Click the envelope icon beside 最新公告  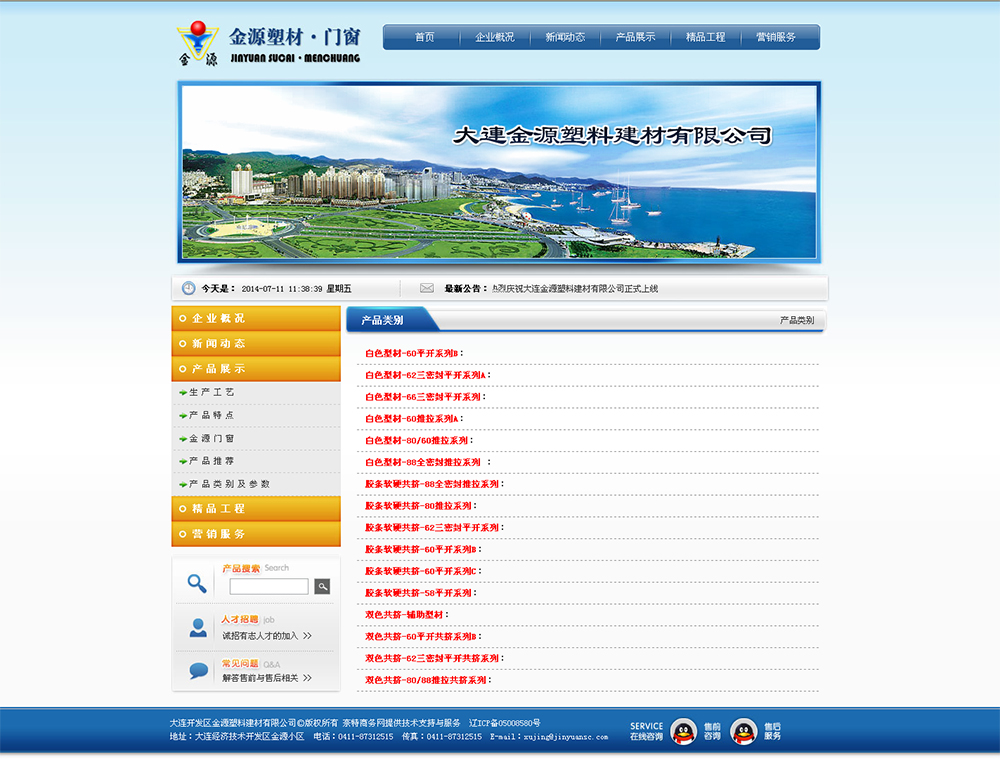click(427, 288)
